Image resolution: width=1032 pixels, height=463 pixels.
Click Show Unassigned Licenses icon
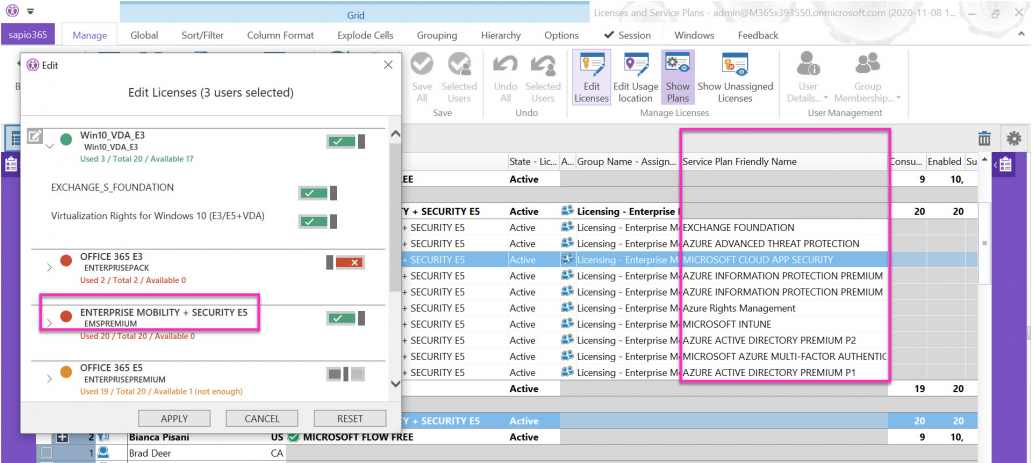(x=735, y=65)
